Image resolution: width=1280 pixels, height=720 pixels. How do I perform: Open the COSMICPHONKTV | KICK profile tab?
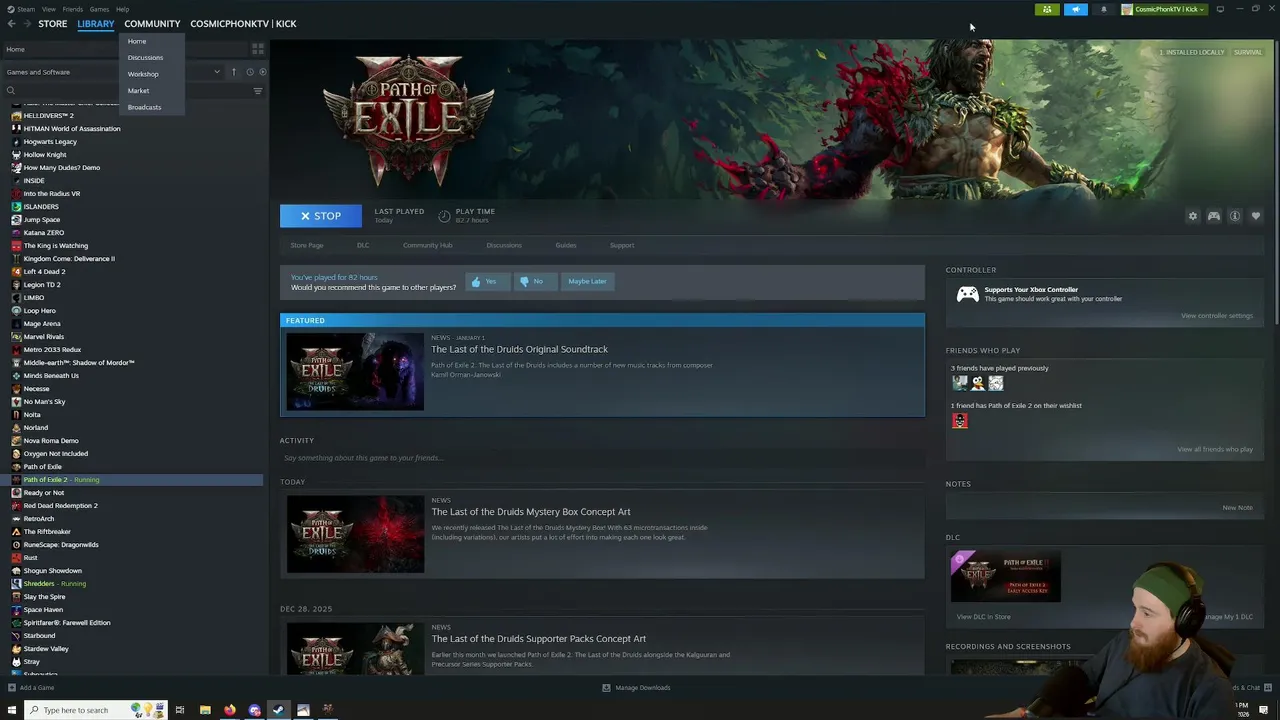coord(243,23)
